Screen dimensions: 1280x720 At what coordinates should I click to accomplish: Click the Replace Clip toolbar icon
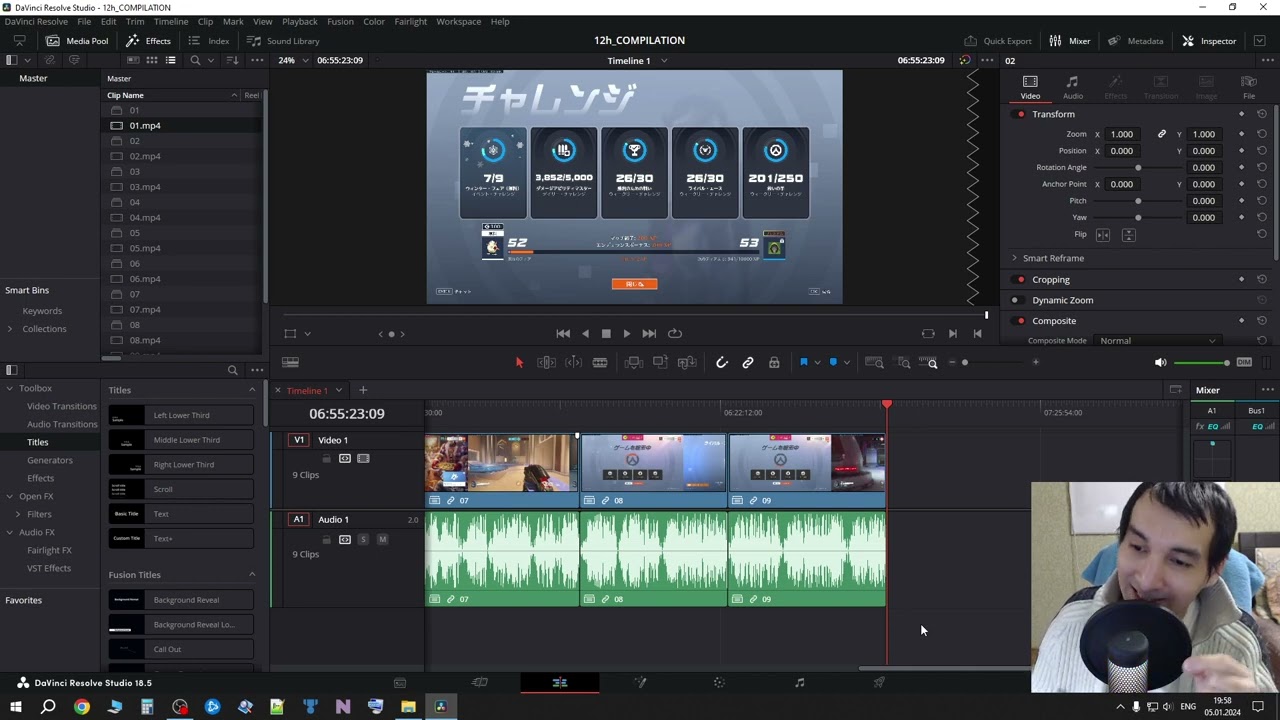click(686, 362)
